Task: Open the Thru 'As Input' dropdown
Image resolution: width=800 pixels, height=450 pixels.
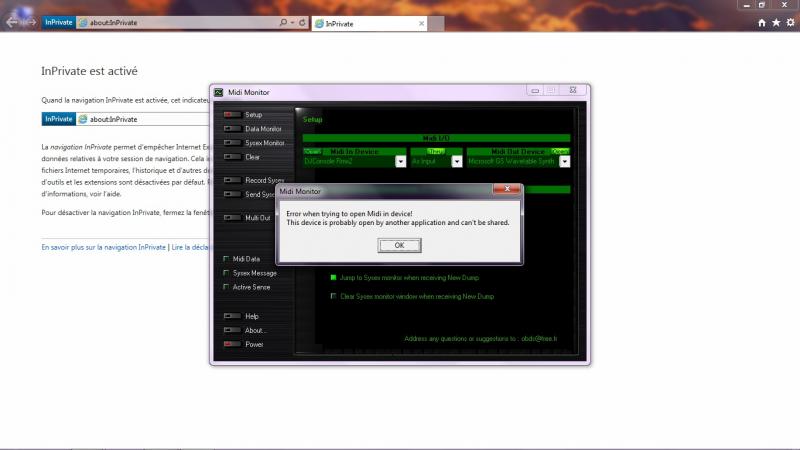Action: tap(457, 161)
